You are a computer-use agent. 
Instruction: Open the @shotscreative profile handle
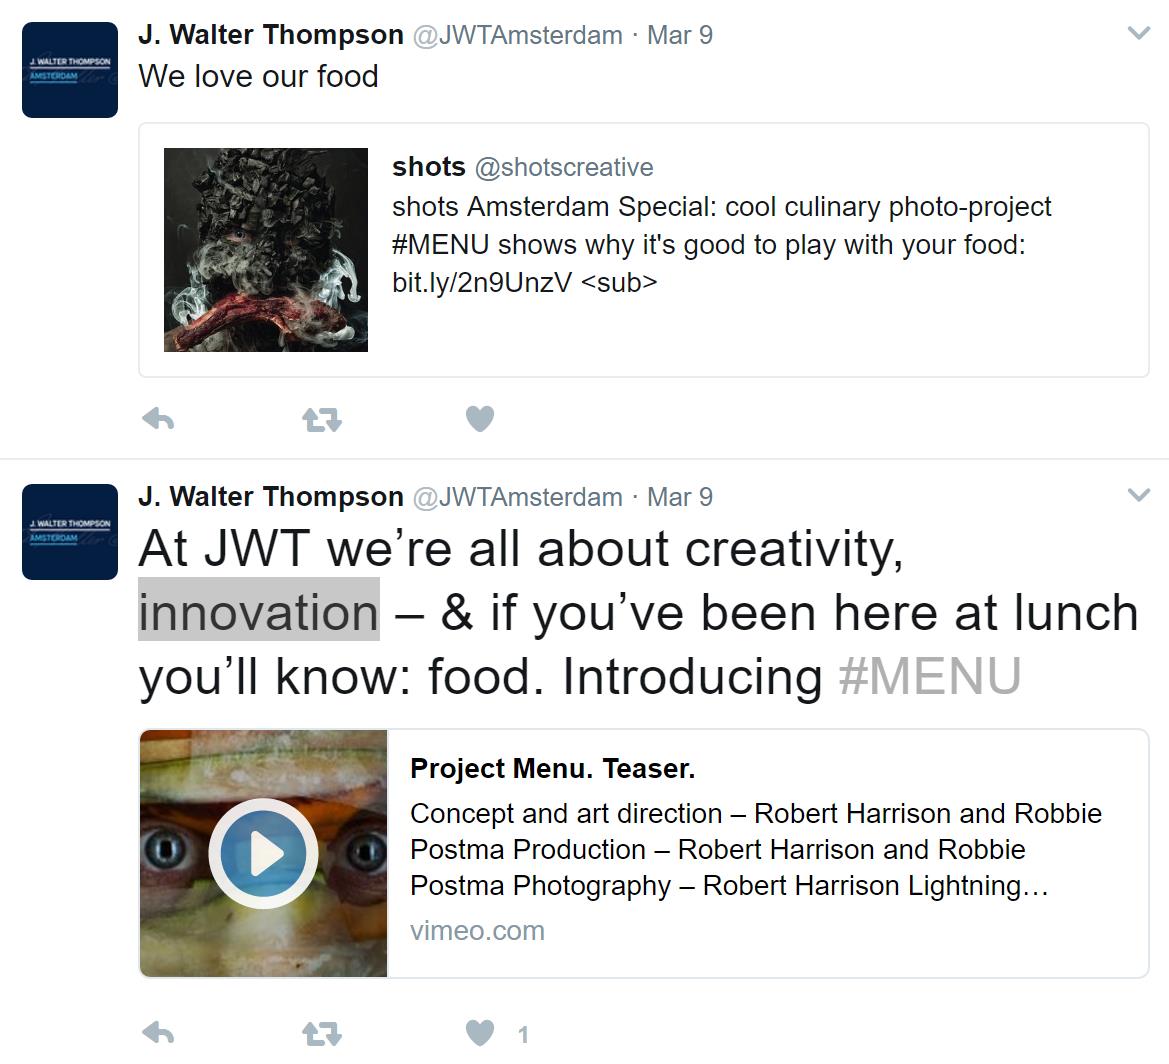(564, 167)
